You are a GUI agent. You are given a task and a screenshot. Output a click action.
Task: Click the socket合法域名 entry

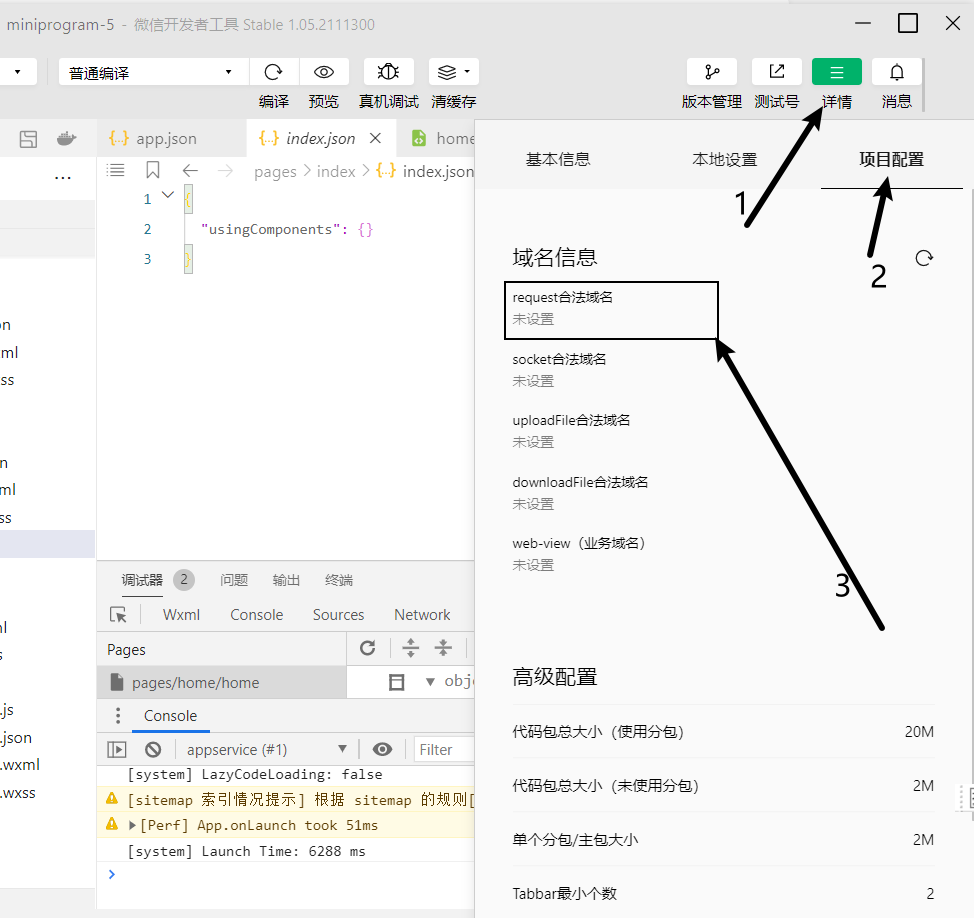[559, 370]
